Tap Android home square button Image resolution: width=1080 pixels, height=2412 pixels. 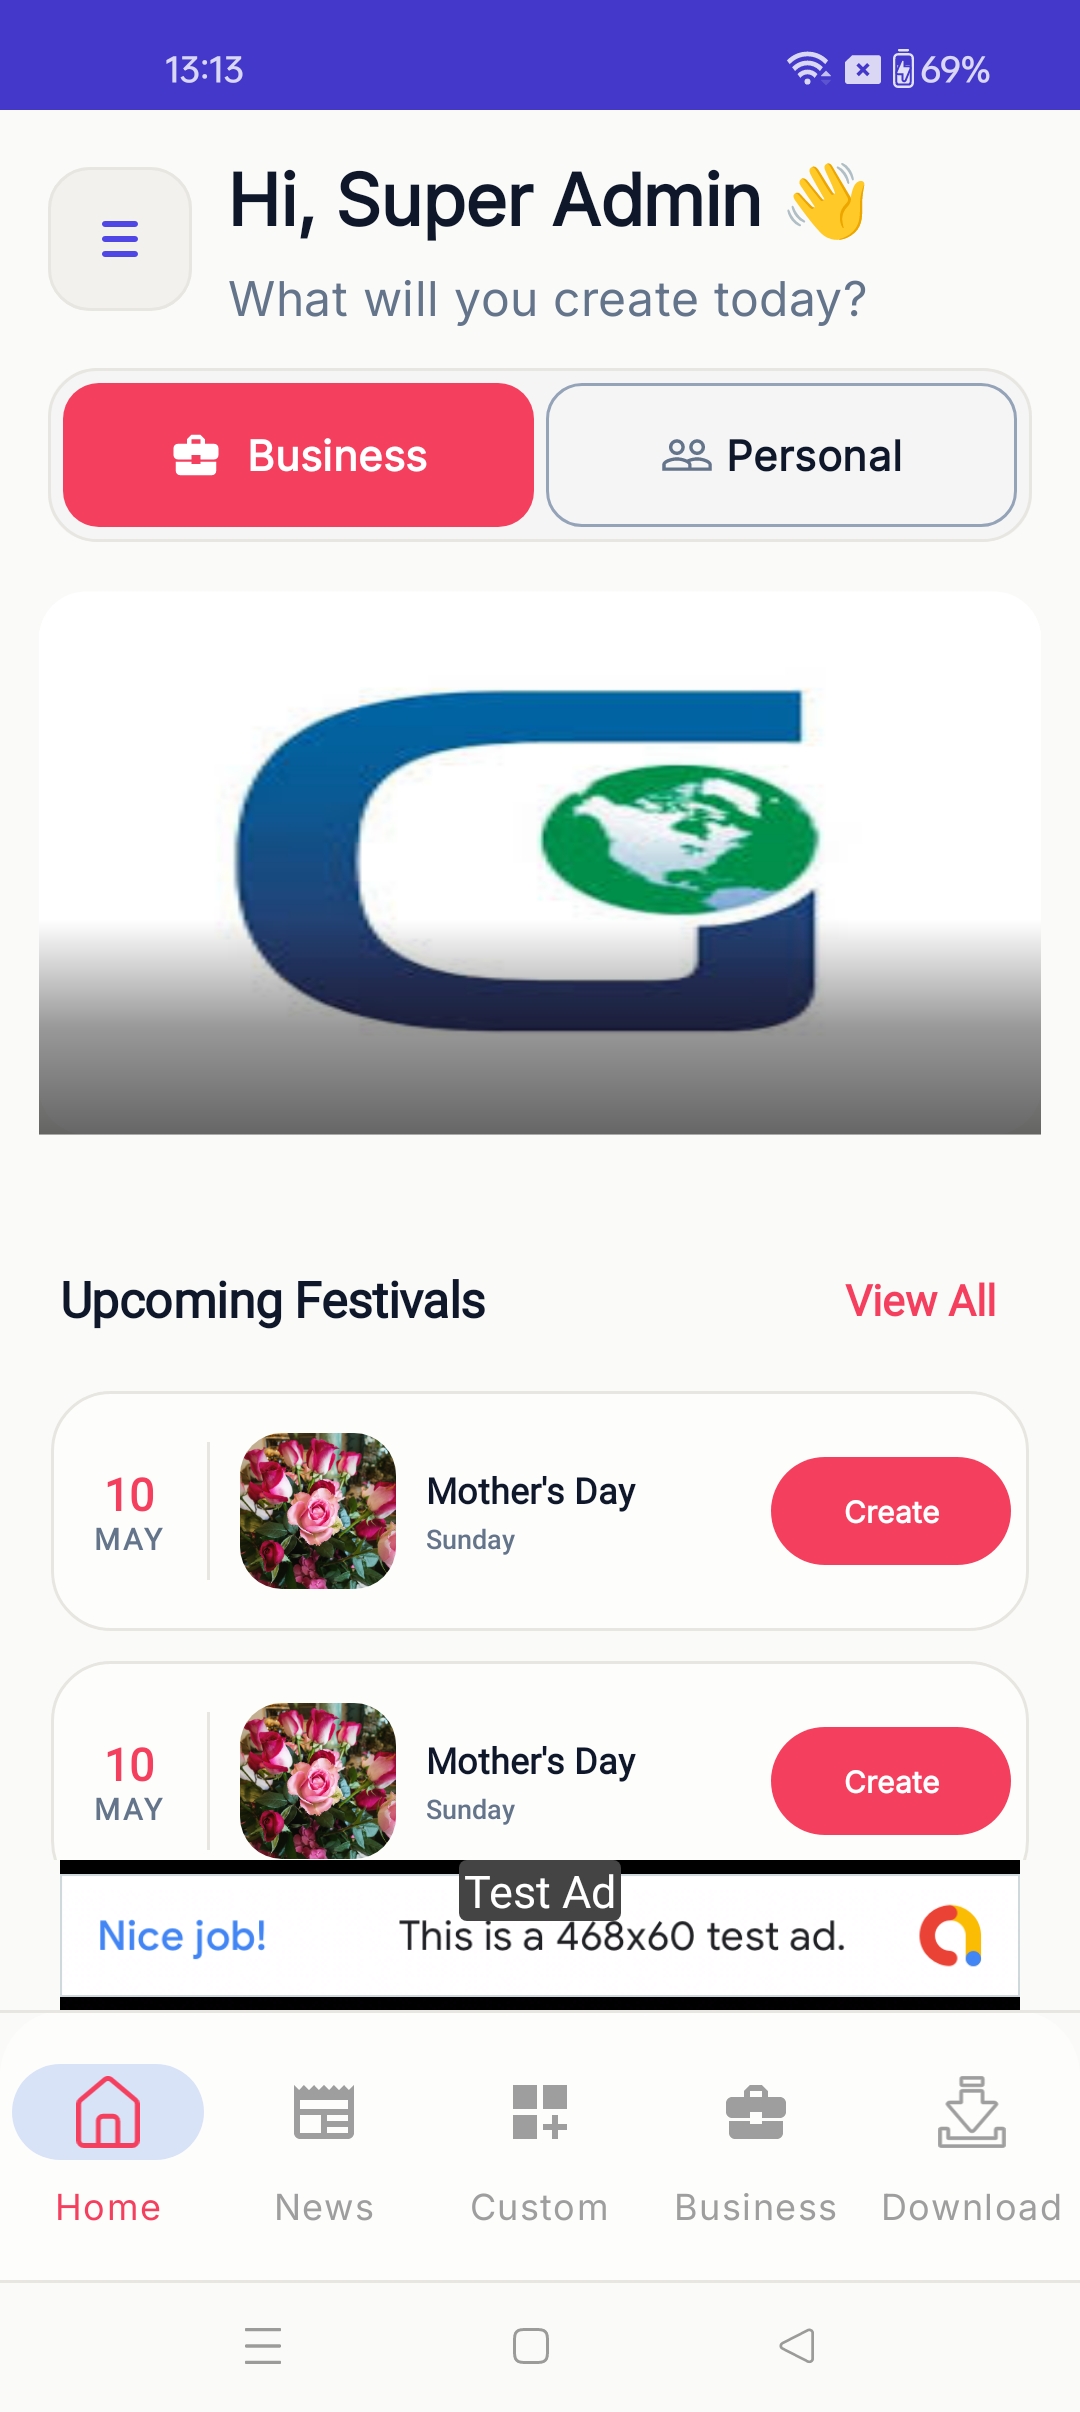pos(531,2345)
